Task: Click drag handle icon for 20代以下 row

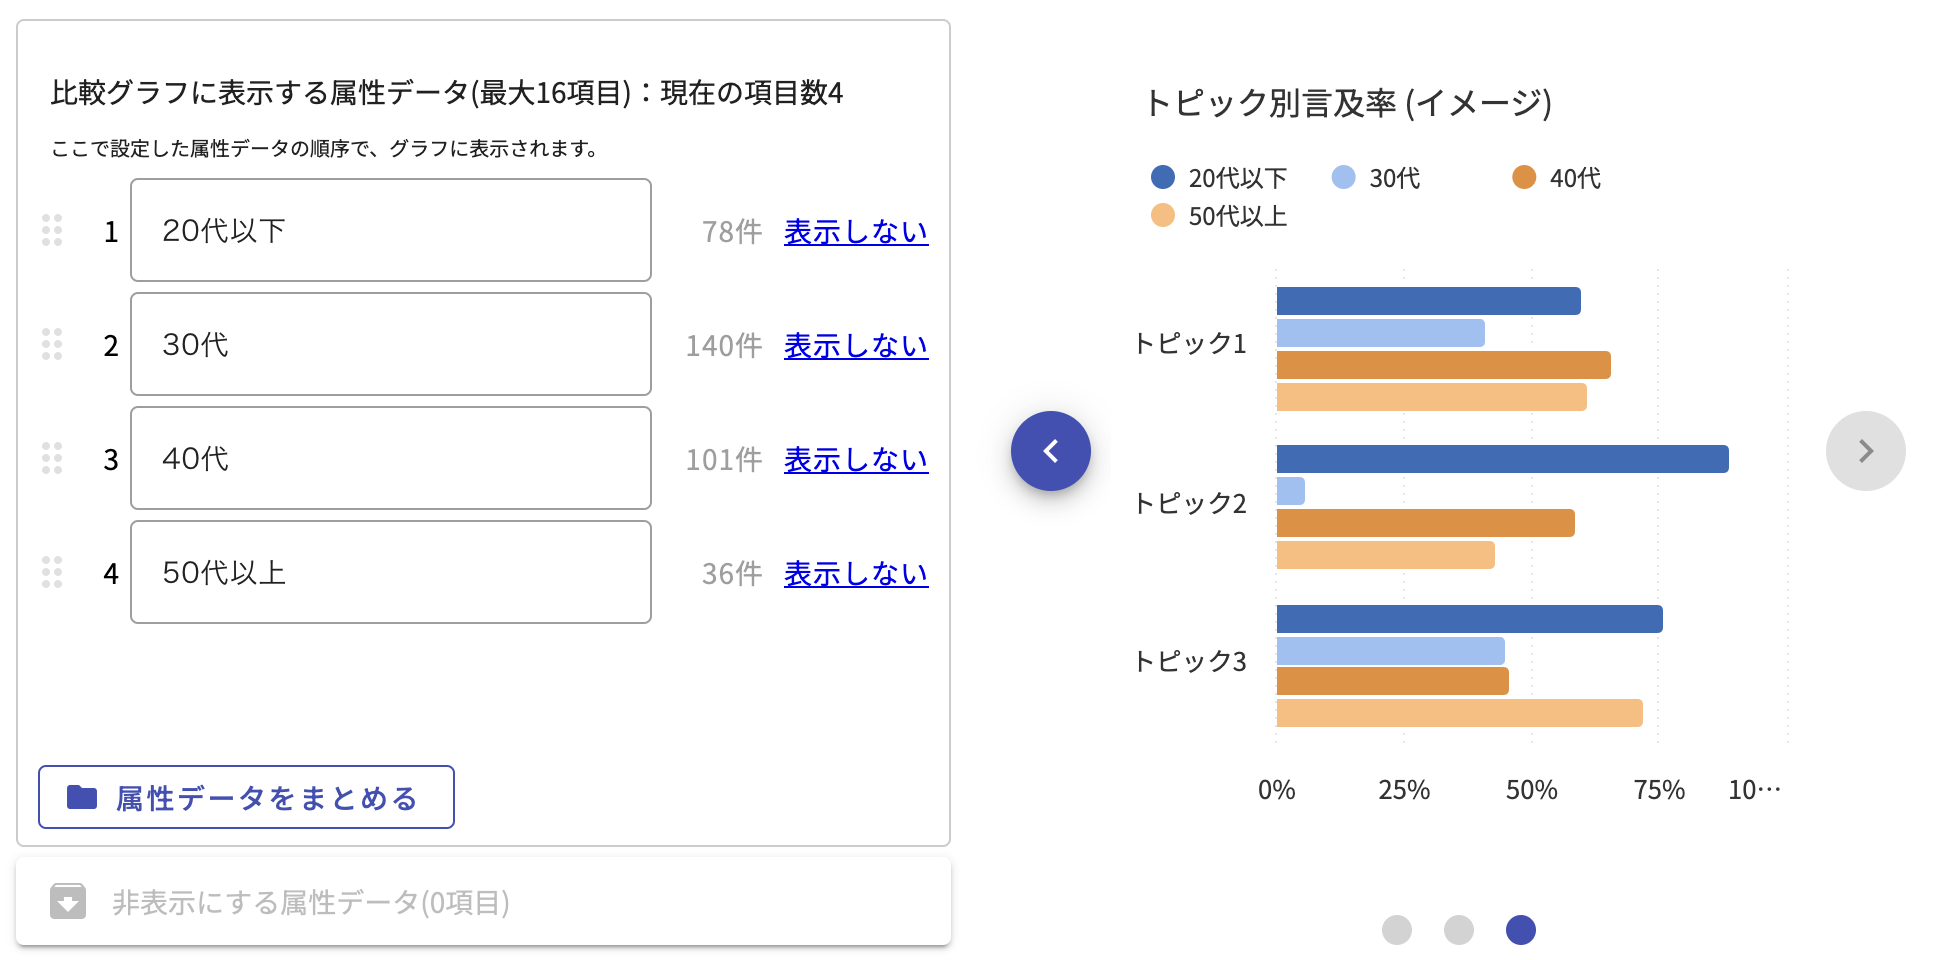Action: pos(52,230)
